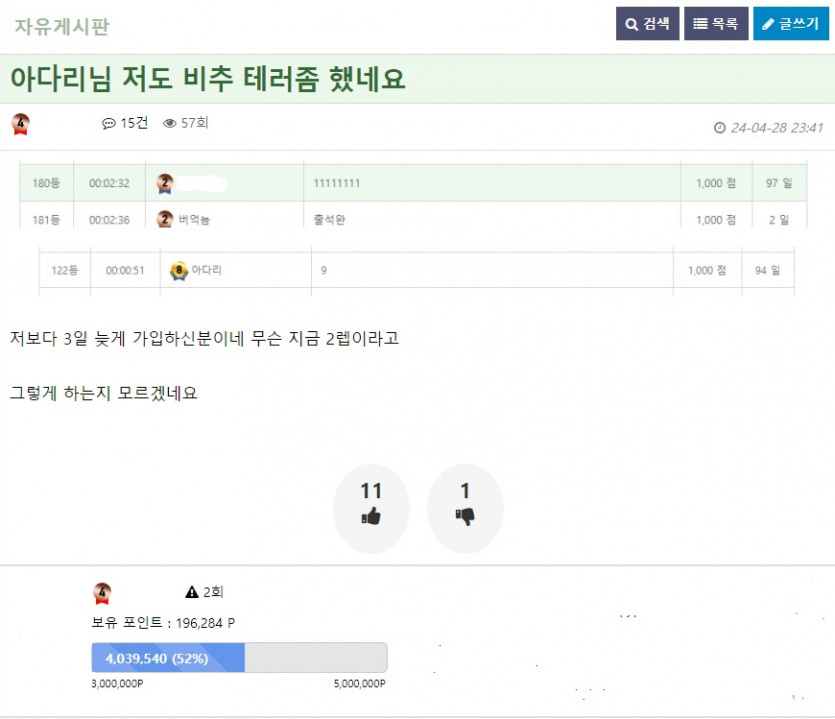Click the 00:02:32 time cell
The image size is (835, 719).
pyautogui.click(x=109, y=183)
